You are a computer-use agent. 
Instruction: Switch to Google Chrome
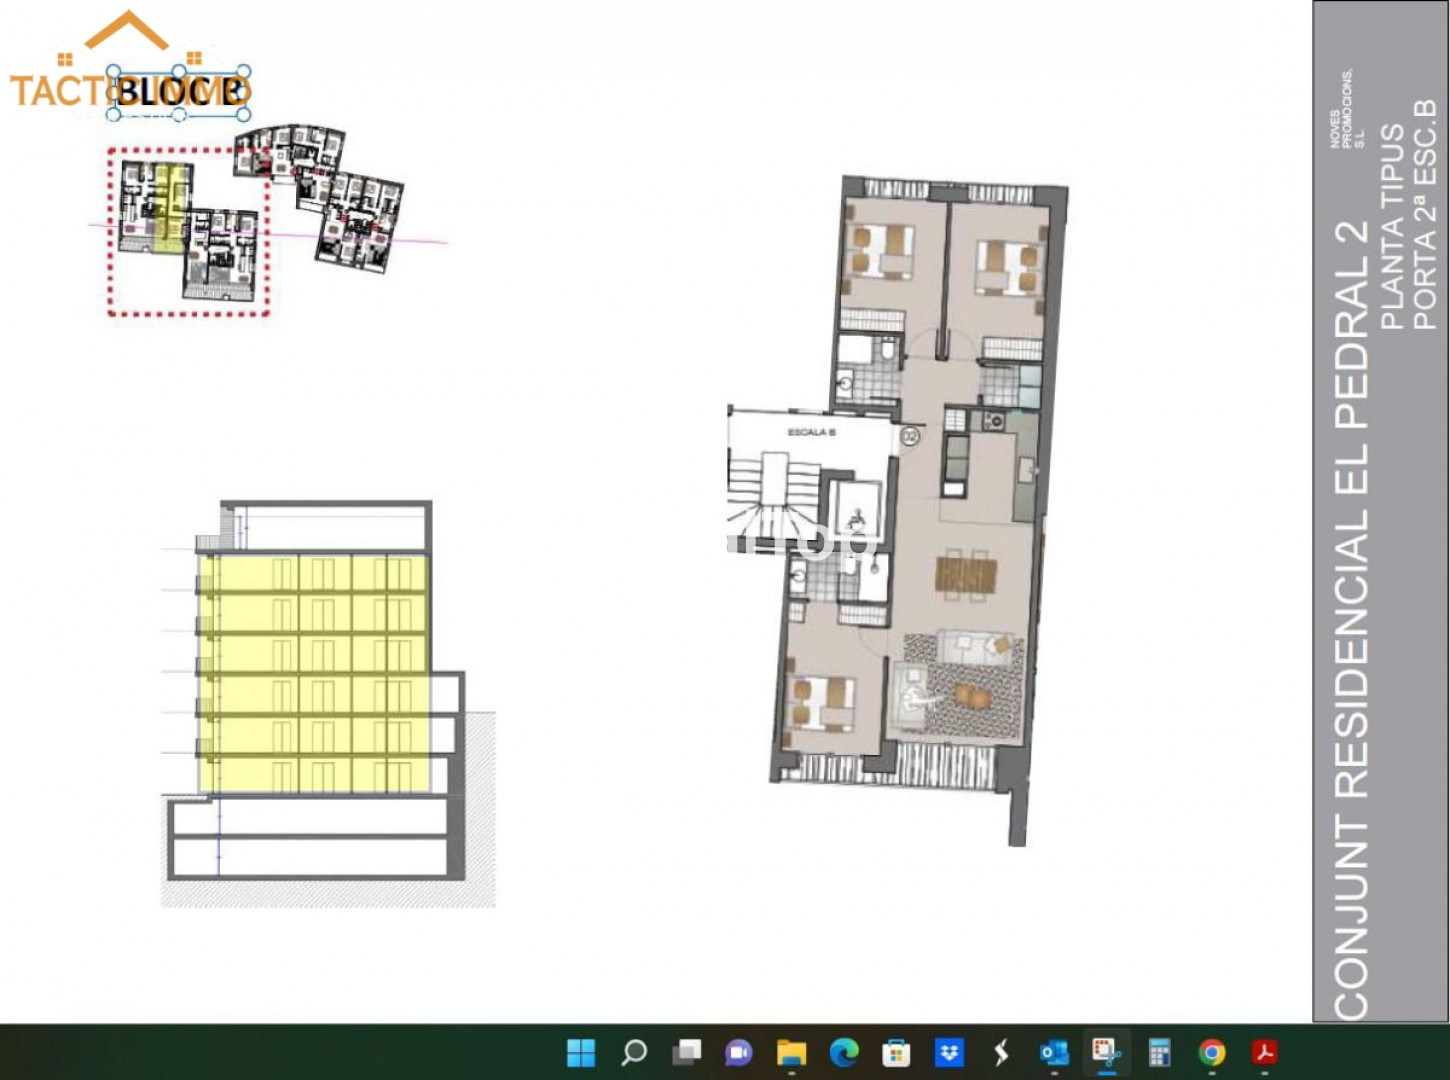[1212, 1052]
